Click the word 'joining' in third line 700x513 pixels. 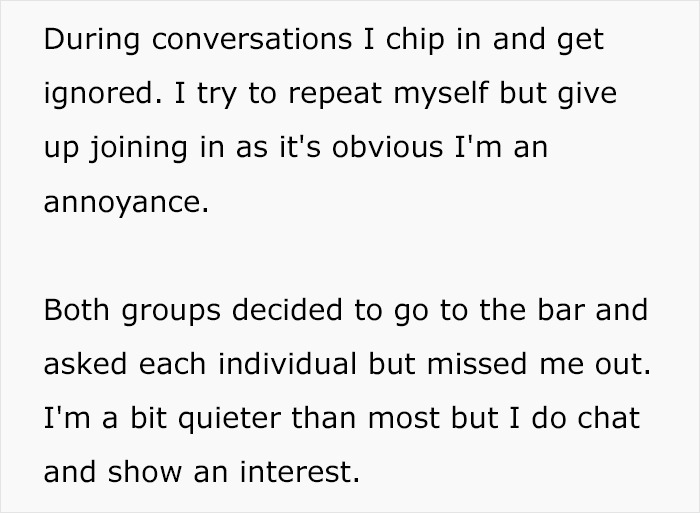pyautogui.click(x=139, y=148)
